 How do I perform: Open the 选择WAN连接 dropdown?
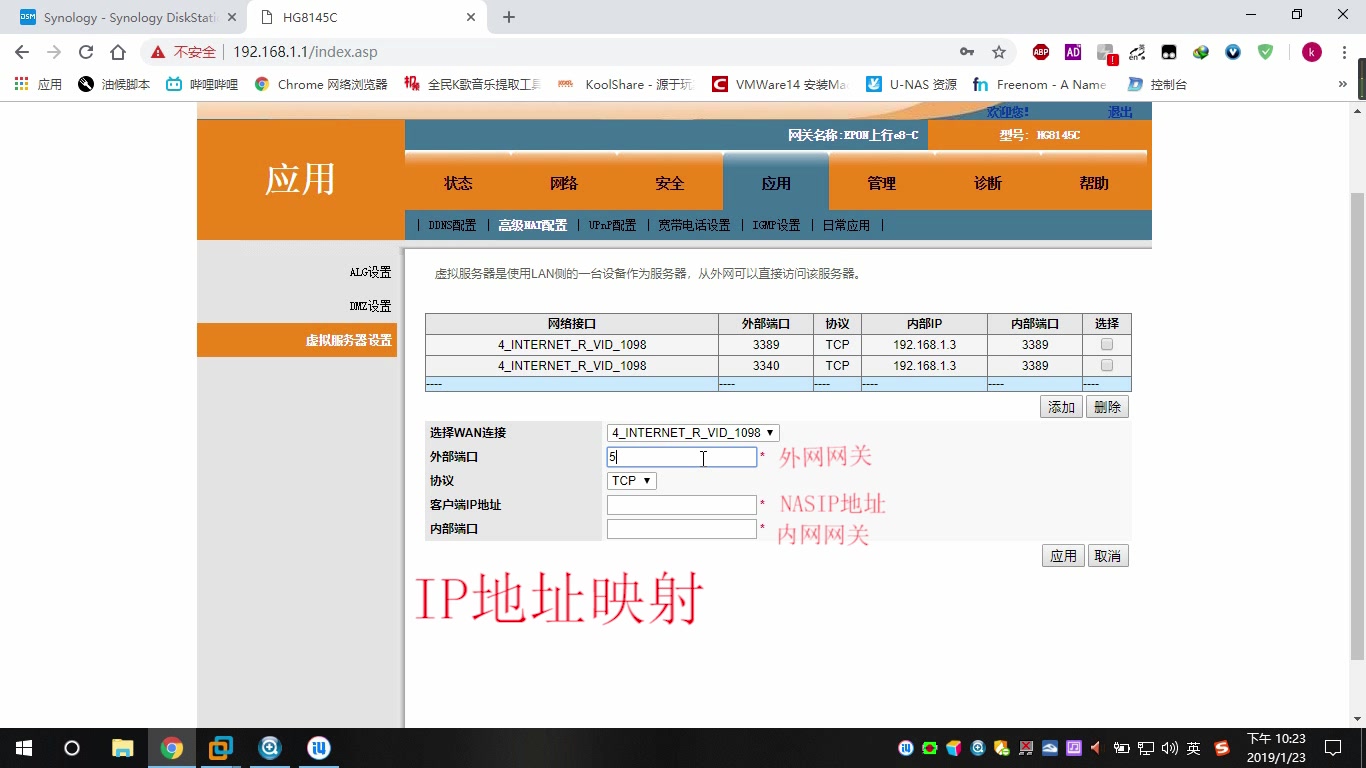coord(692,432)
